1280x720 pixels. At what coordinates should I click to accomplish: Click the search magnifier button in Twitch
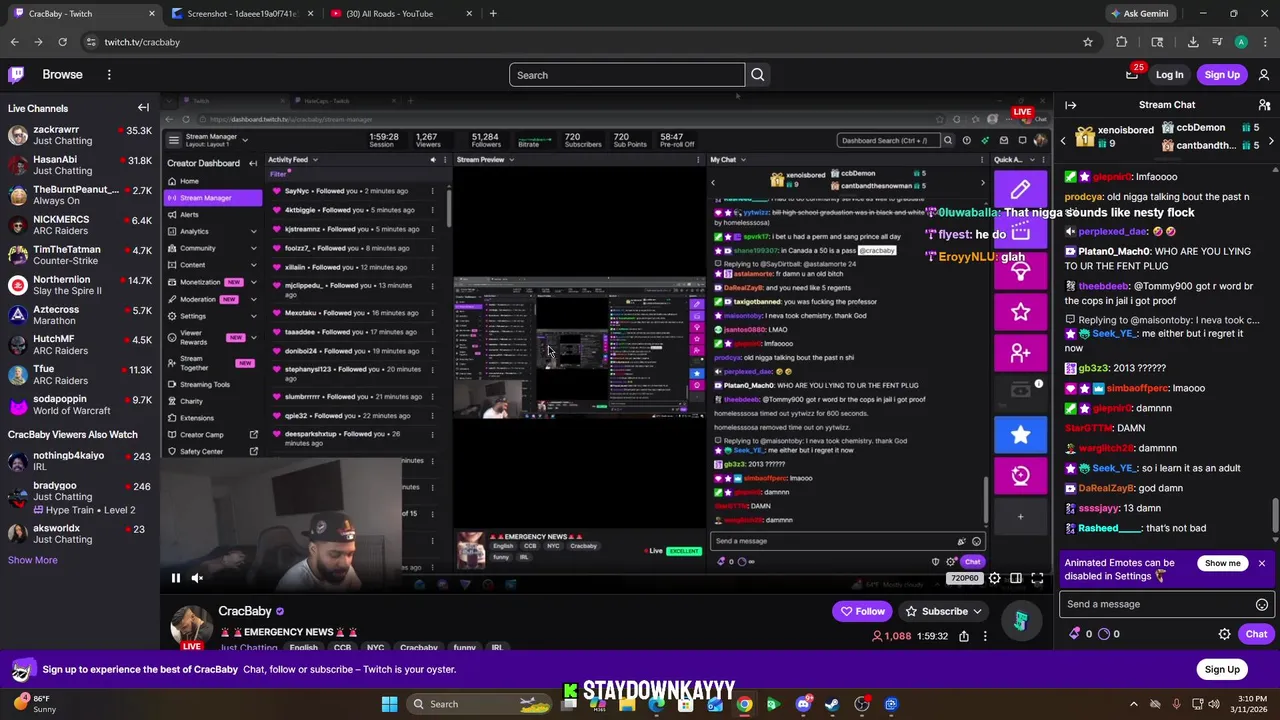coord(758,75)
